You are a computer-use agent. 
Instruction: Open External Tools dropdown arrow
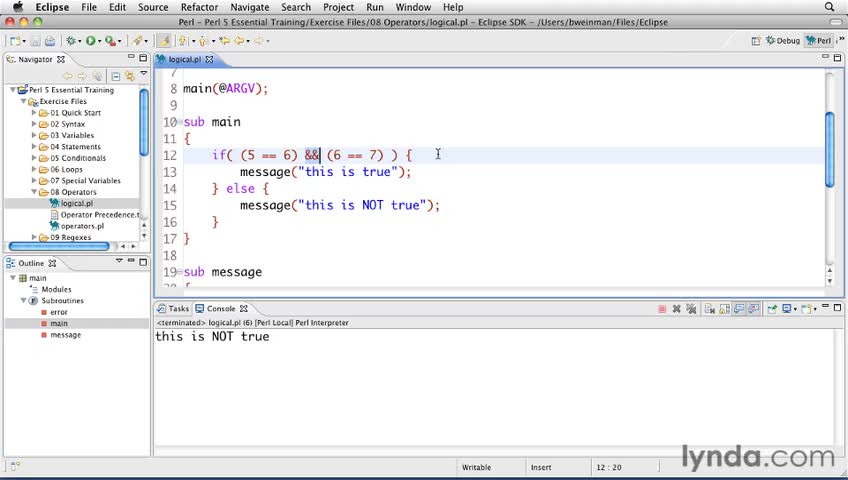(119, 41)
